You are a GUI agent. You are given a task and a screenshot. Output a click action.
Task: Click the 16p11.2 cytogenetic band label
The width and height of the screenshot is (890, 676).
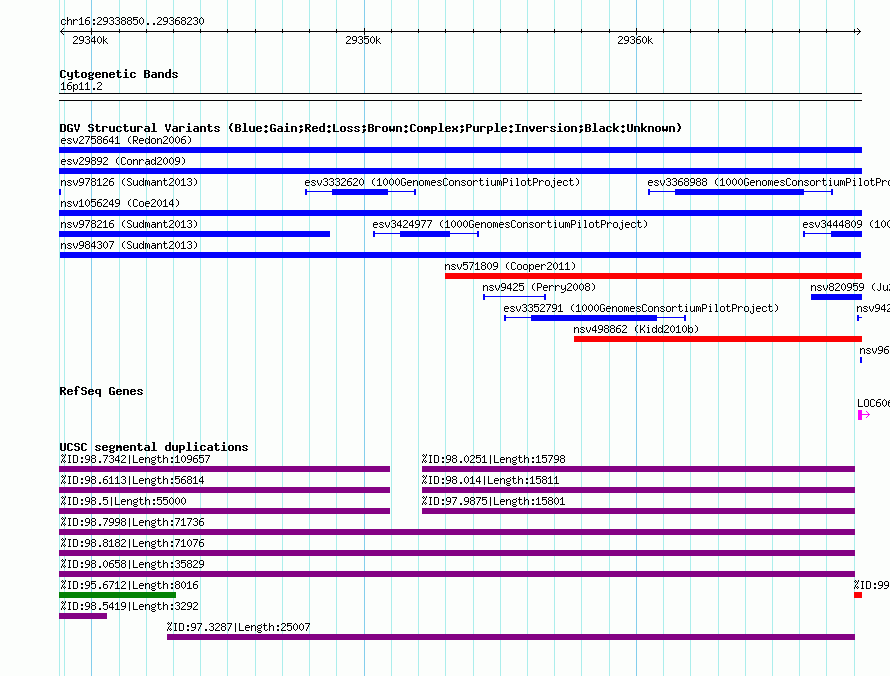81,86
